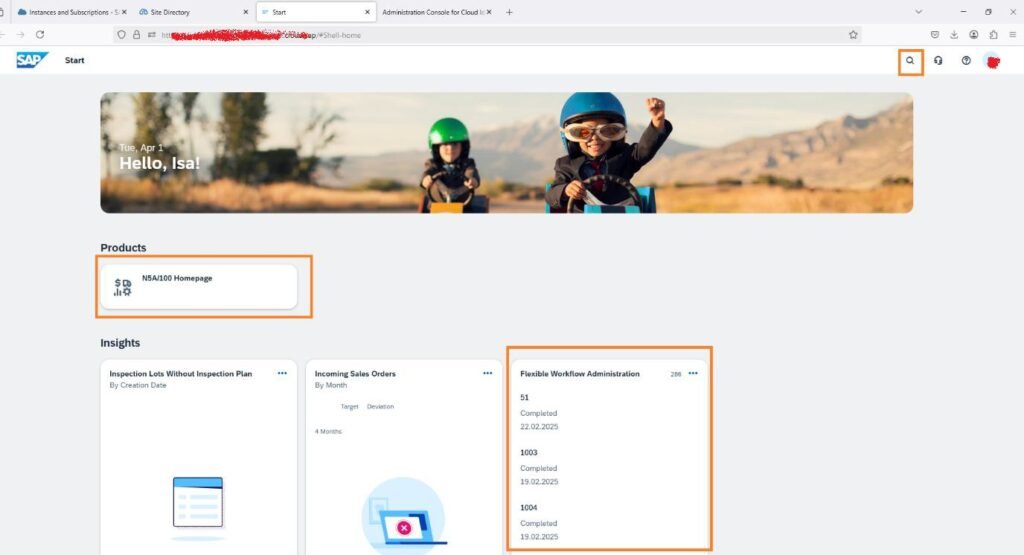
Task: Click the browser address bar
Action: point(500,34)
